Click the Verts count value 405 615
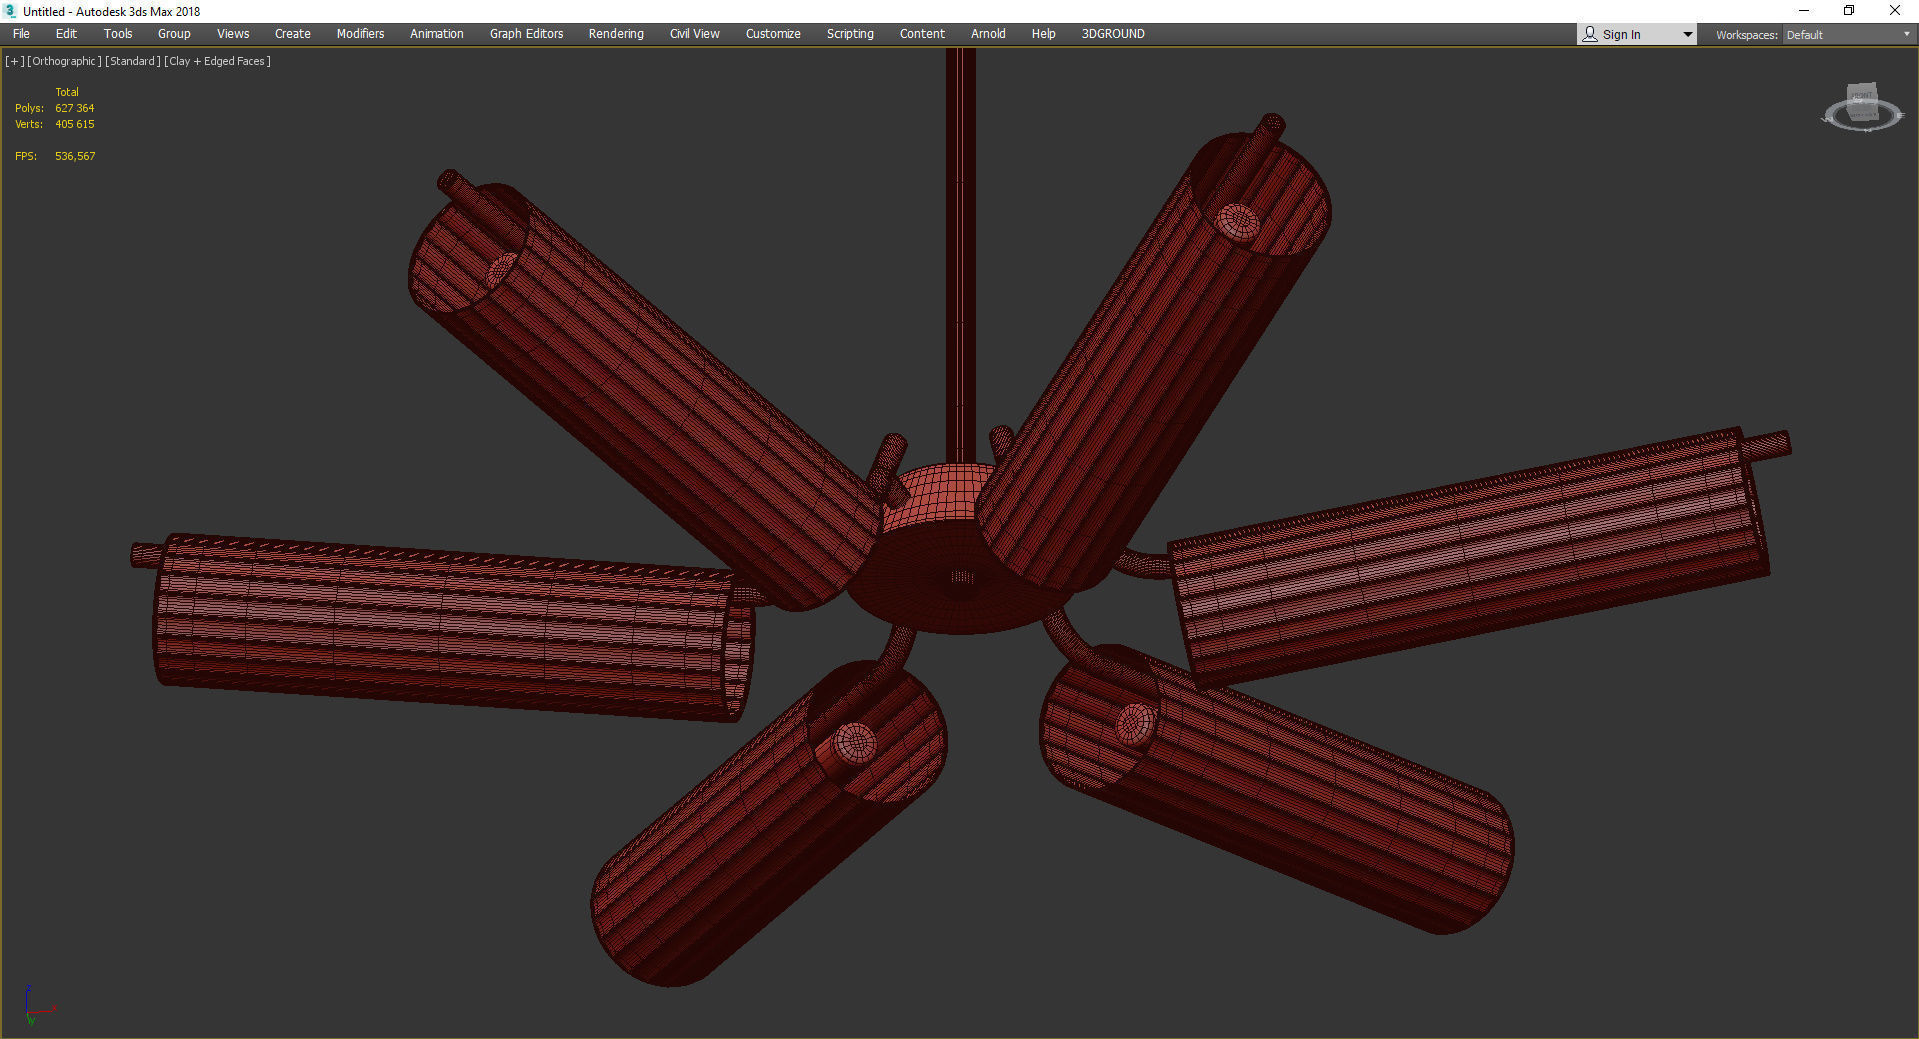This screenshot has height=1039, width=1919. (x=75, y=124)
